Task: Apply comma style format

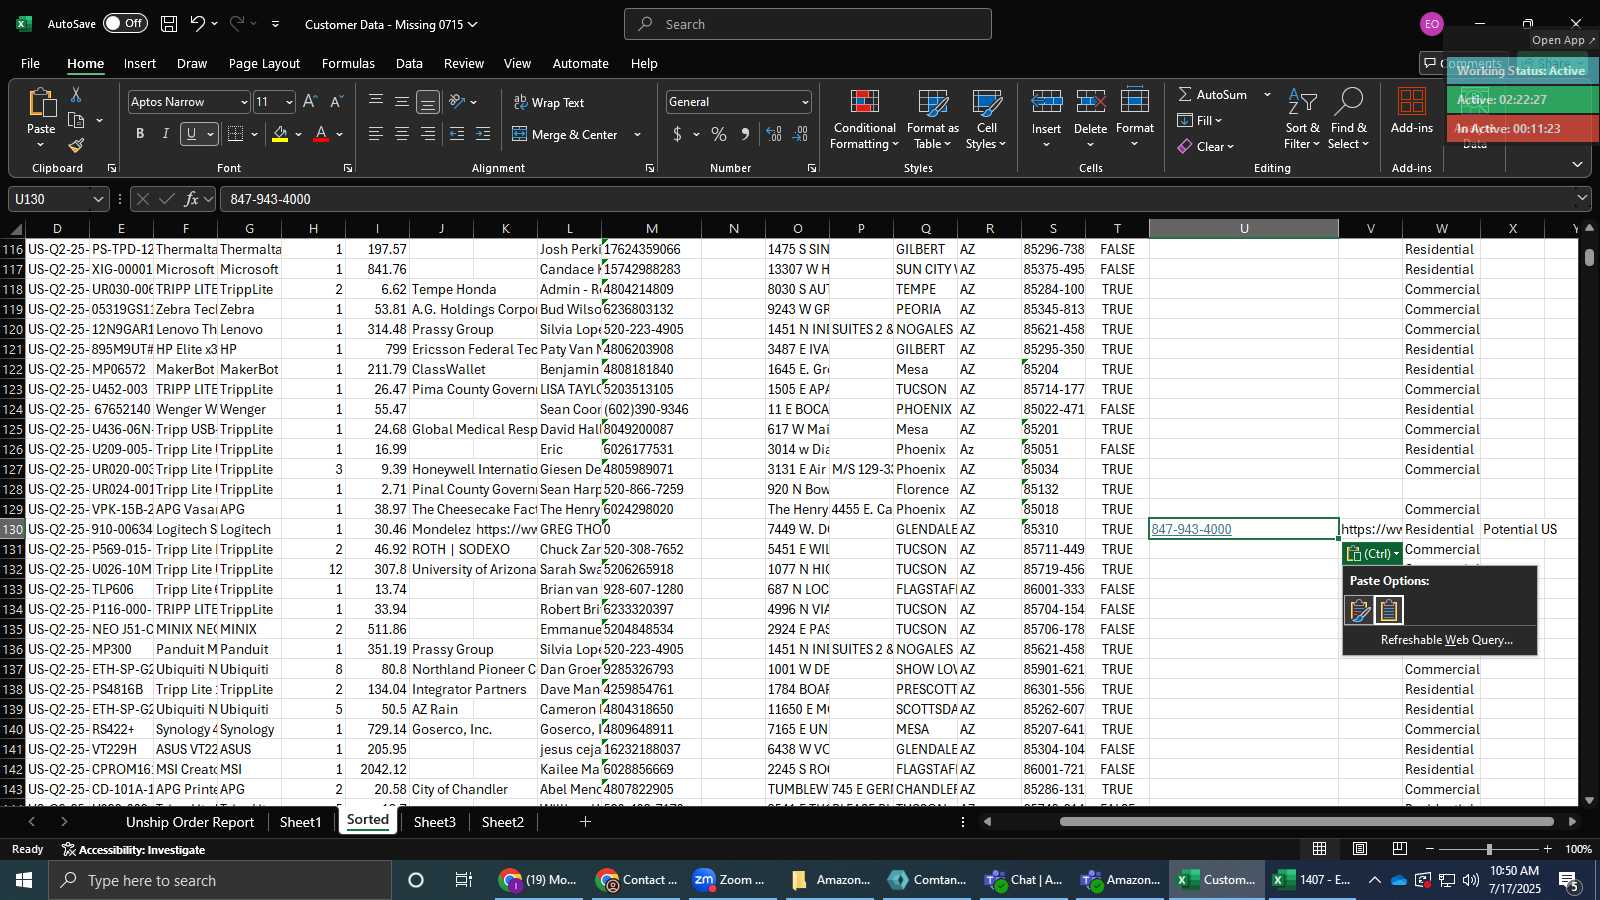Action: [745, 134]
